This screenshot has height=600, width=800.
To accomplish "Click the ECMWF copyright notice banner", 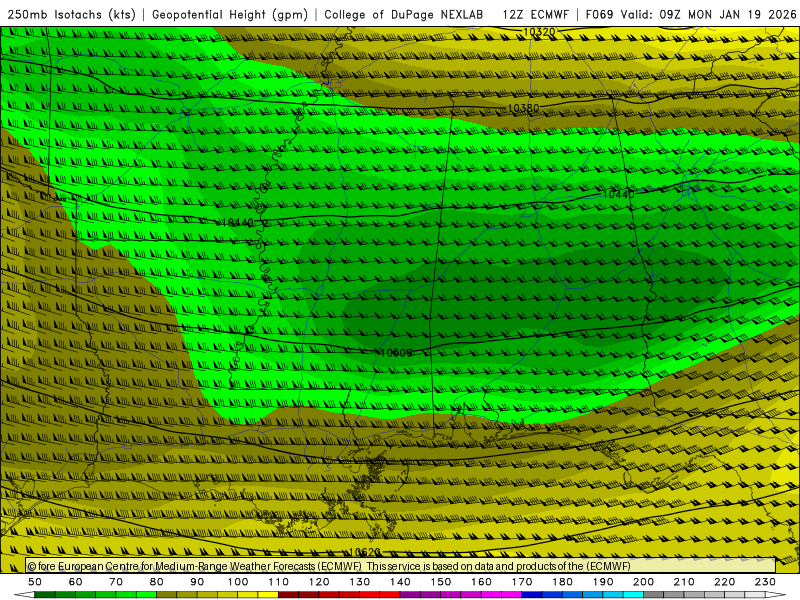I will [x=401, y=565].
